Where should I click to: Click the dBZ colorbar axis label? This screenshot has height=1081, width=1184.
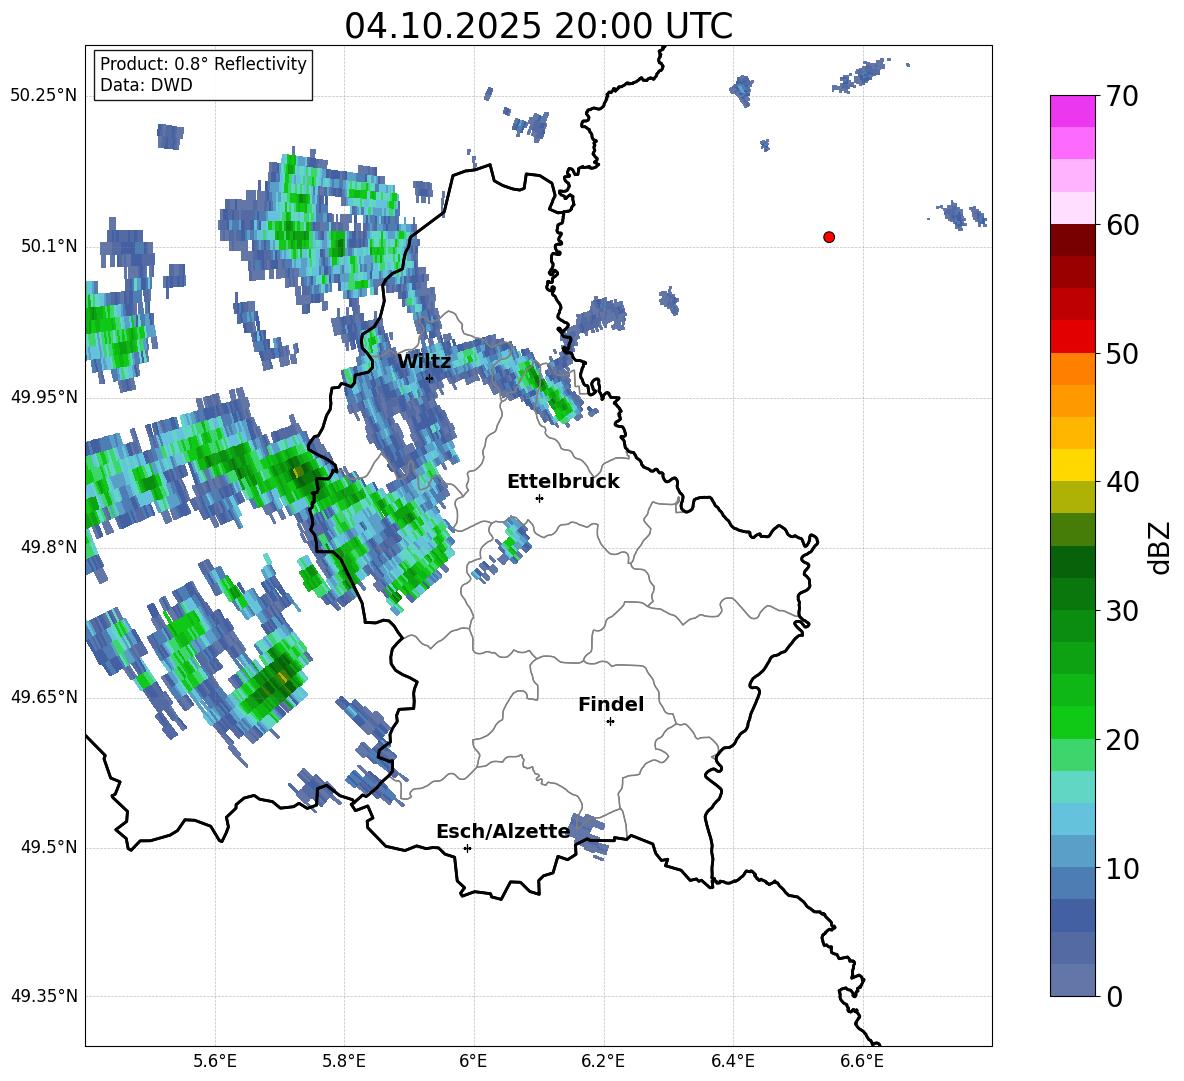[x=1161, y=547]
